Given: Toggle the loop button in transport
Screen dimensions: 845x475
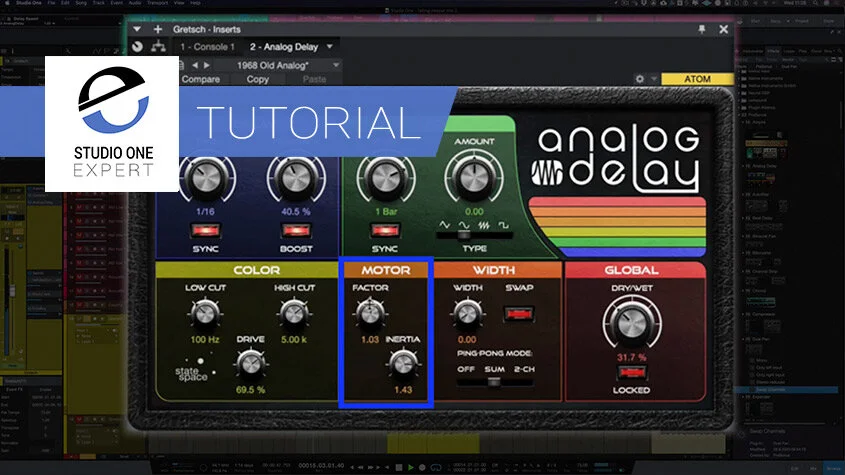Looking at the screenshot, I should pyautogui.click(x=435, y=467).
